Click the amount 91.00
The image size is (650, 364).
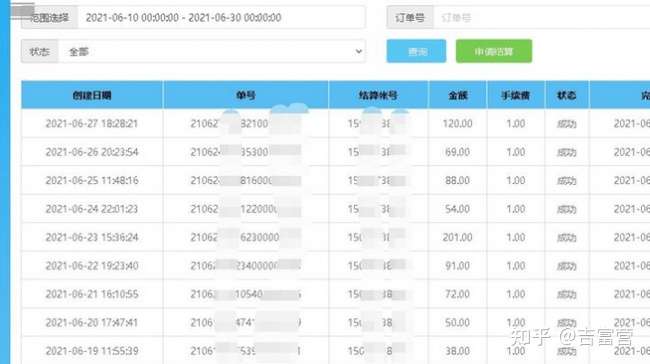click(x=457, y=266)
